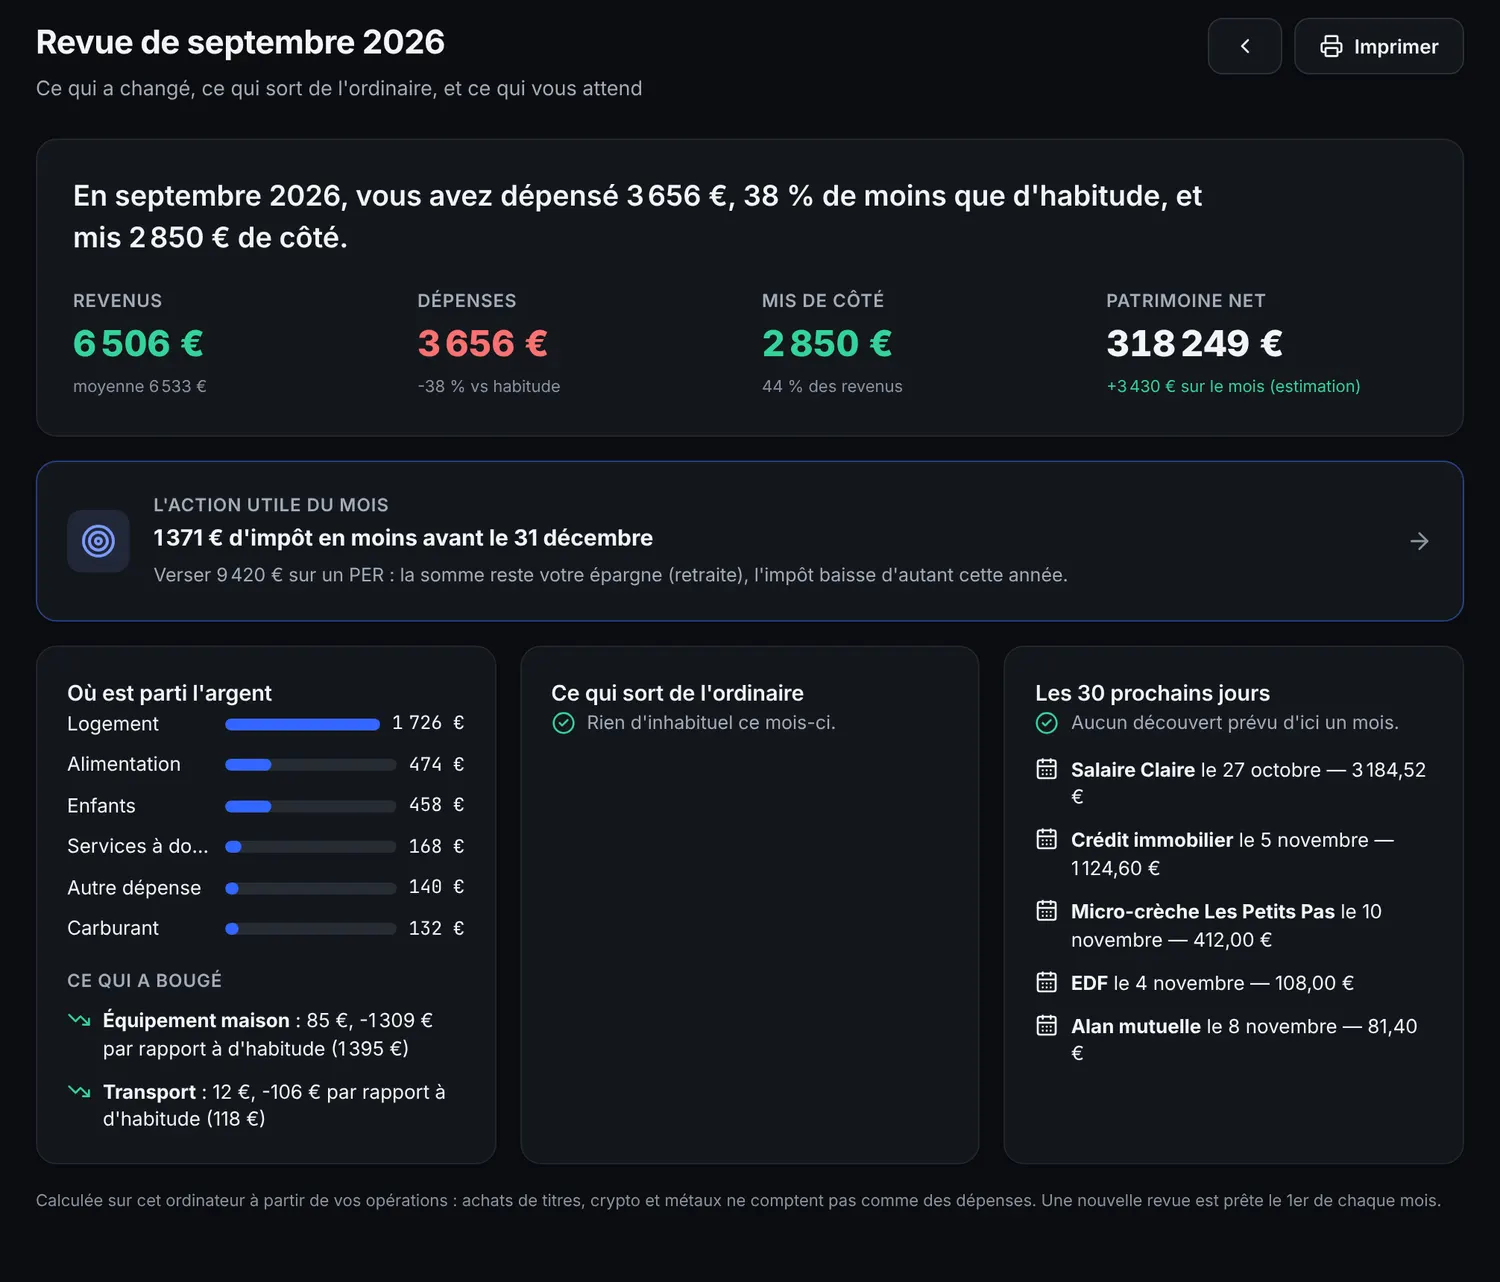Image resolution: width=1500 pixels, height=1282 pixels.
Task: Click the 140 € amount
Action: [436, 887]
